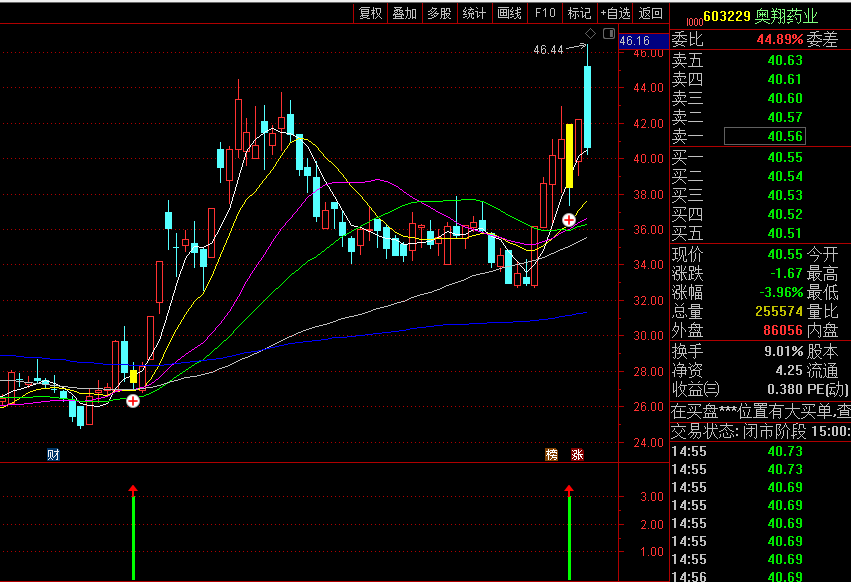Click the right red arrow signal in indicator
Screen dimensions: 851x582
tap(569, 490)
